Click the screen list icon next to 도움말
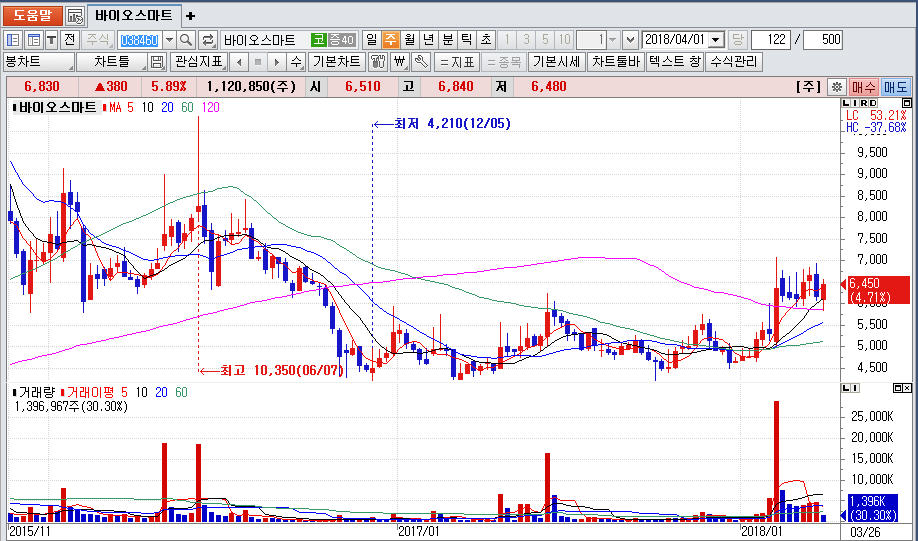The height and width of the screenshot is (541, 918). click(x=75, y=16)
